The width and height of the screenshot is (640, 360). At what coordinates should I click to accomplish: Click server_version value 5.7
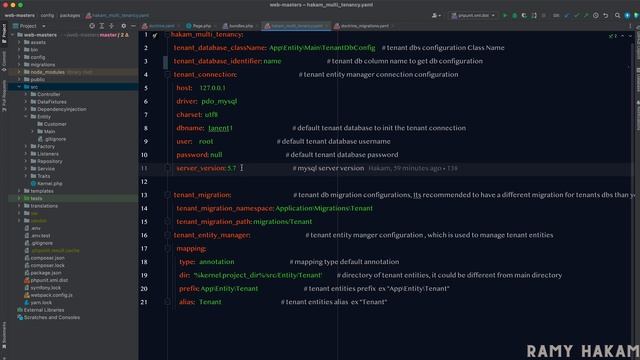[x=232, y=168]
